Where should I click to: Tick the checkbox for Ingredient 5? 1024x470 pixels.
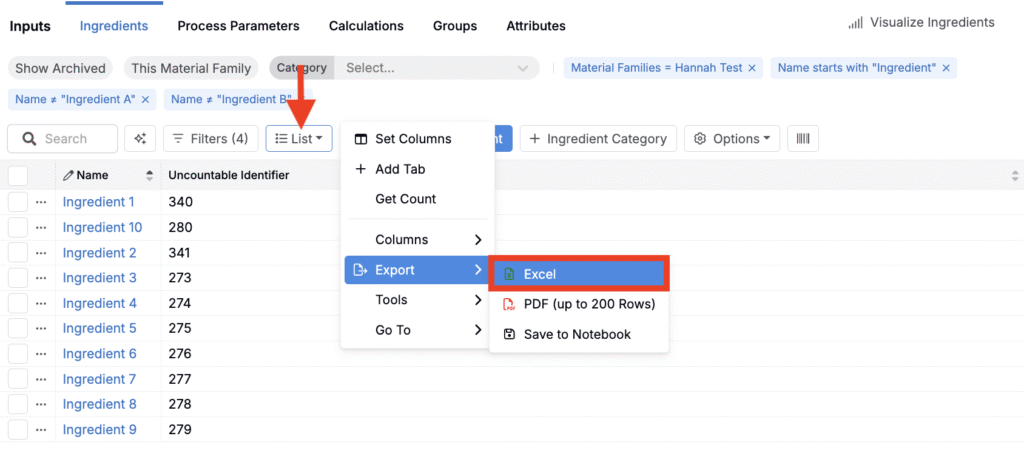pyautogui.click(x=17, y=328)
